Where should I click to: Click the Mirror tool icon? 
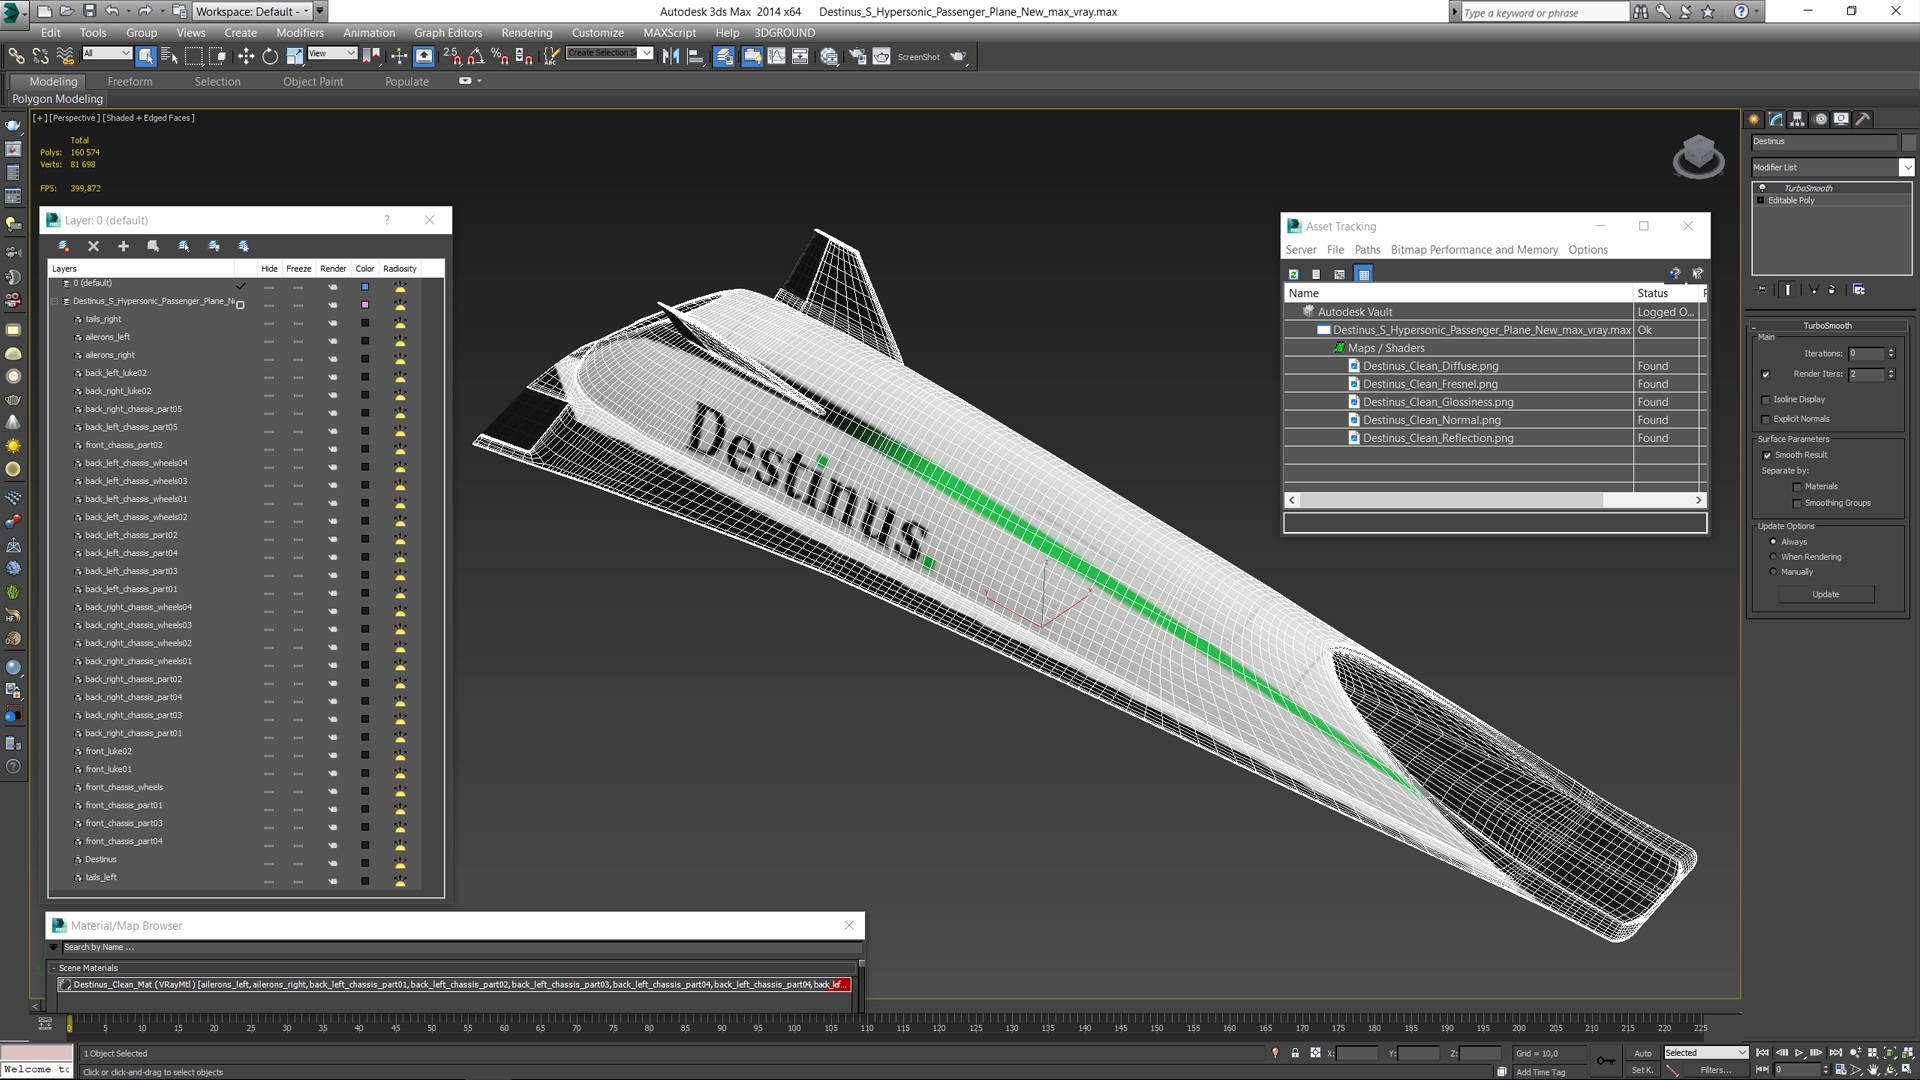(x=671, y=56)
